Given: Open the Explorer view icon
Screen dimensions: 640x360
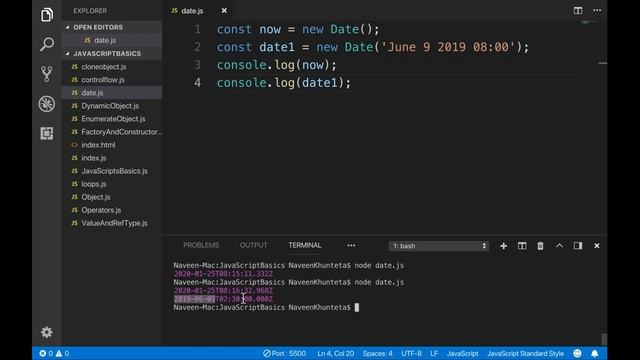Looking at the screenshot, I should tap(47, 15).
